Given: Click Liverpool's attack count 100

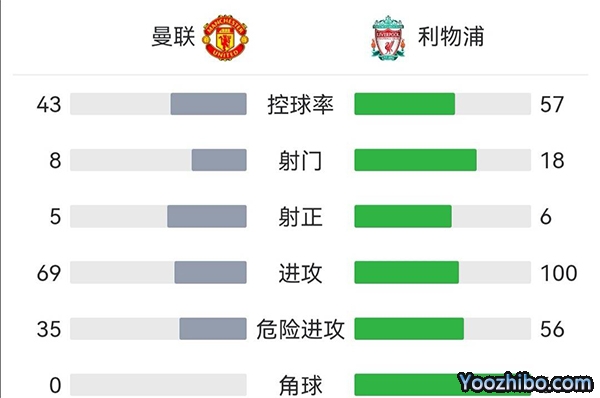Looking at the screenshot, I should point(559,273).
